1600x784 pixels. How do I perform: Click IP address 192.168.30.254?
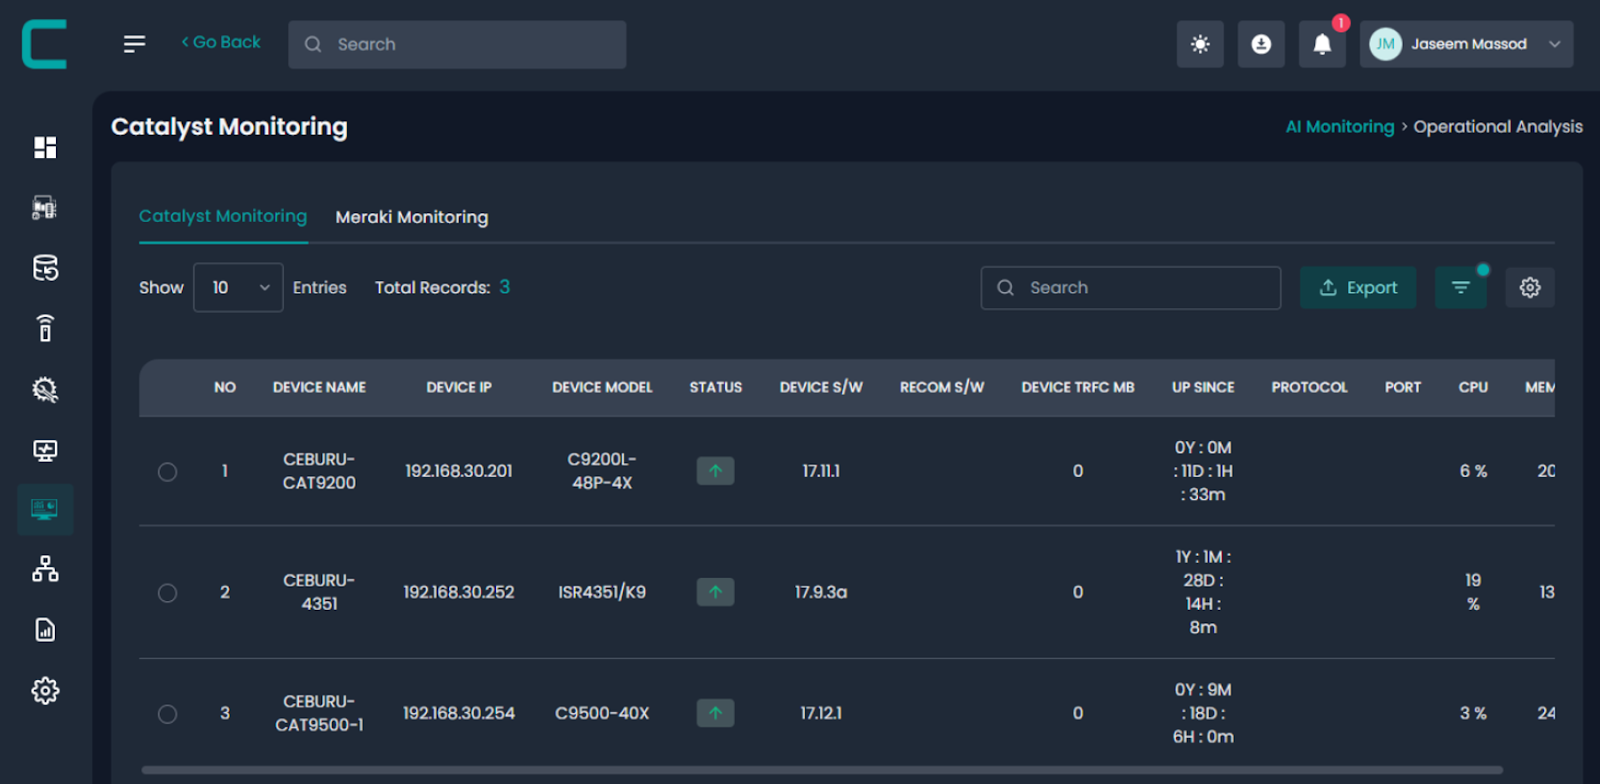point(459,713)
